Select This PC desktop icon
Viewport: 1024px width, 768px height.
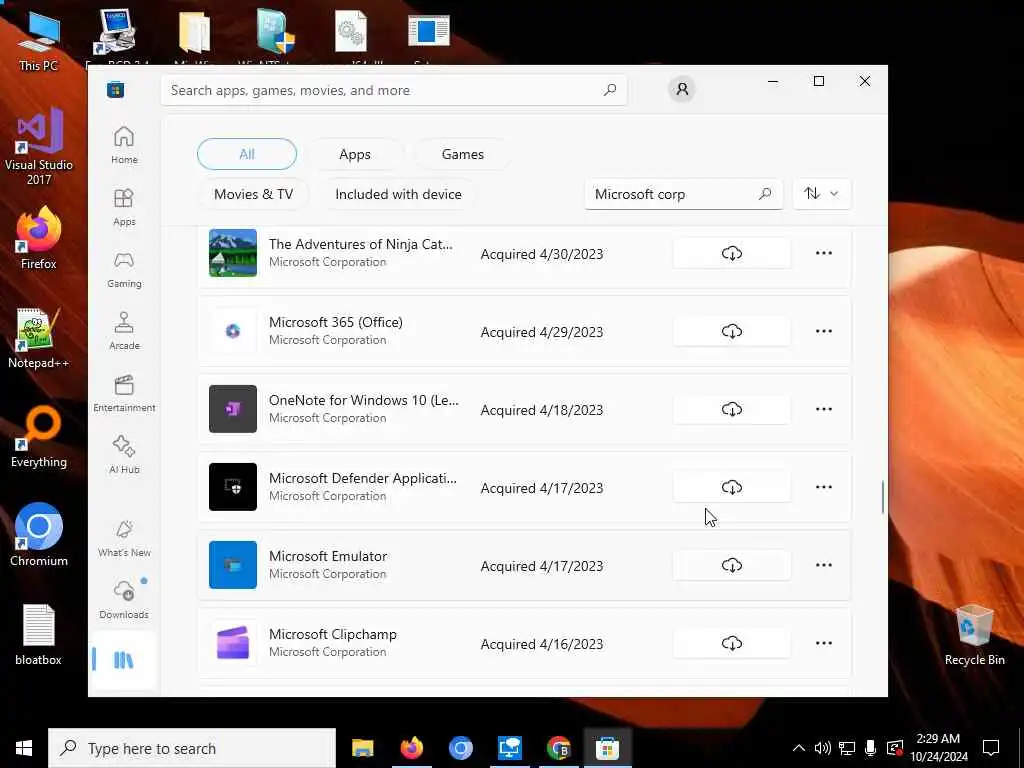[x=39, y=40]
